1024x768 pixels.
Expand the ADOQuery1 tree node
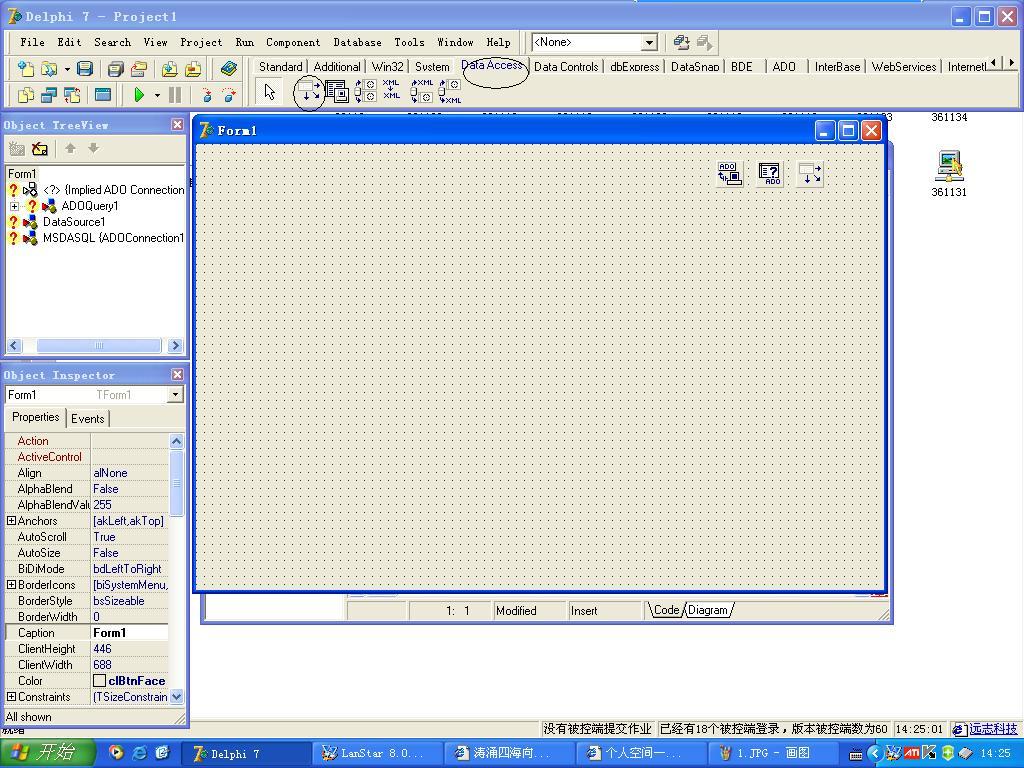click(x=14, y=206)
